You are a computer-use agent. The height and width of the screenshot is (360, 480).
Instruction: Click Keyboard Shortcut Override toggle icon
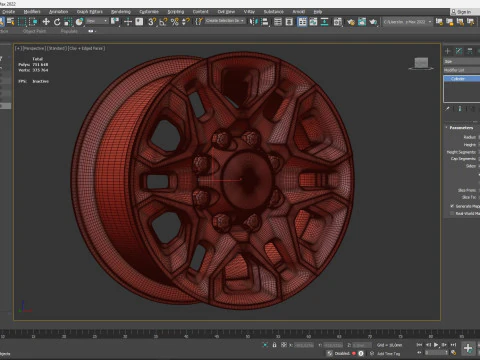pyautogui.click(x=139, y=22)
